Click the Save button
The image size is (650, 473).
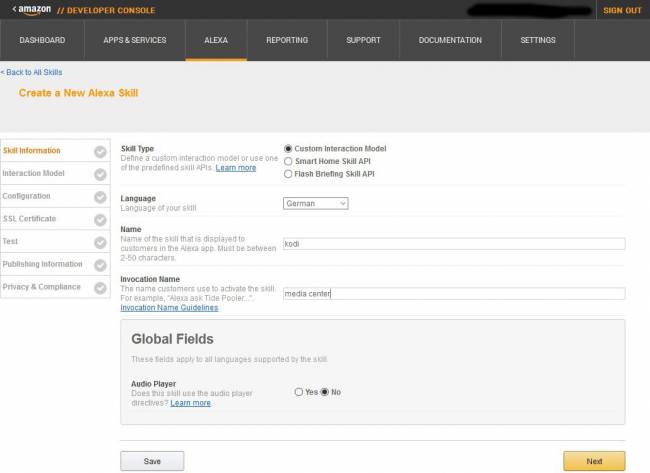(x=152, y=461)
